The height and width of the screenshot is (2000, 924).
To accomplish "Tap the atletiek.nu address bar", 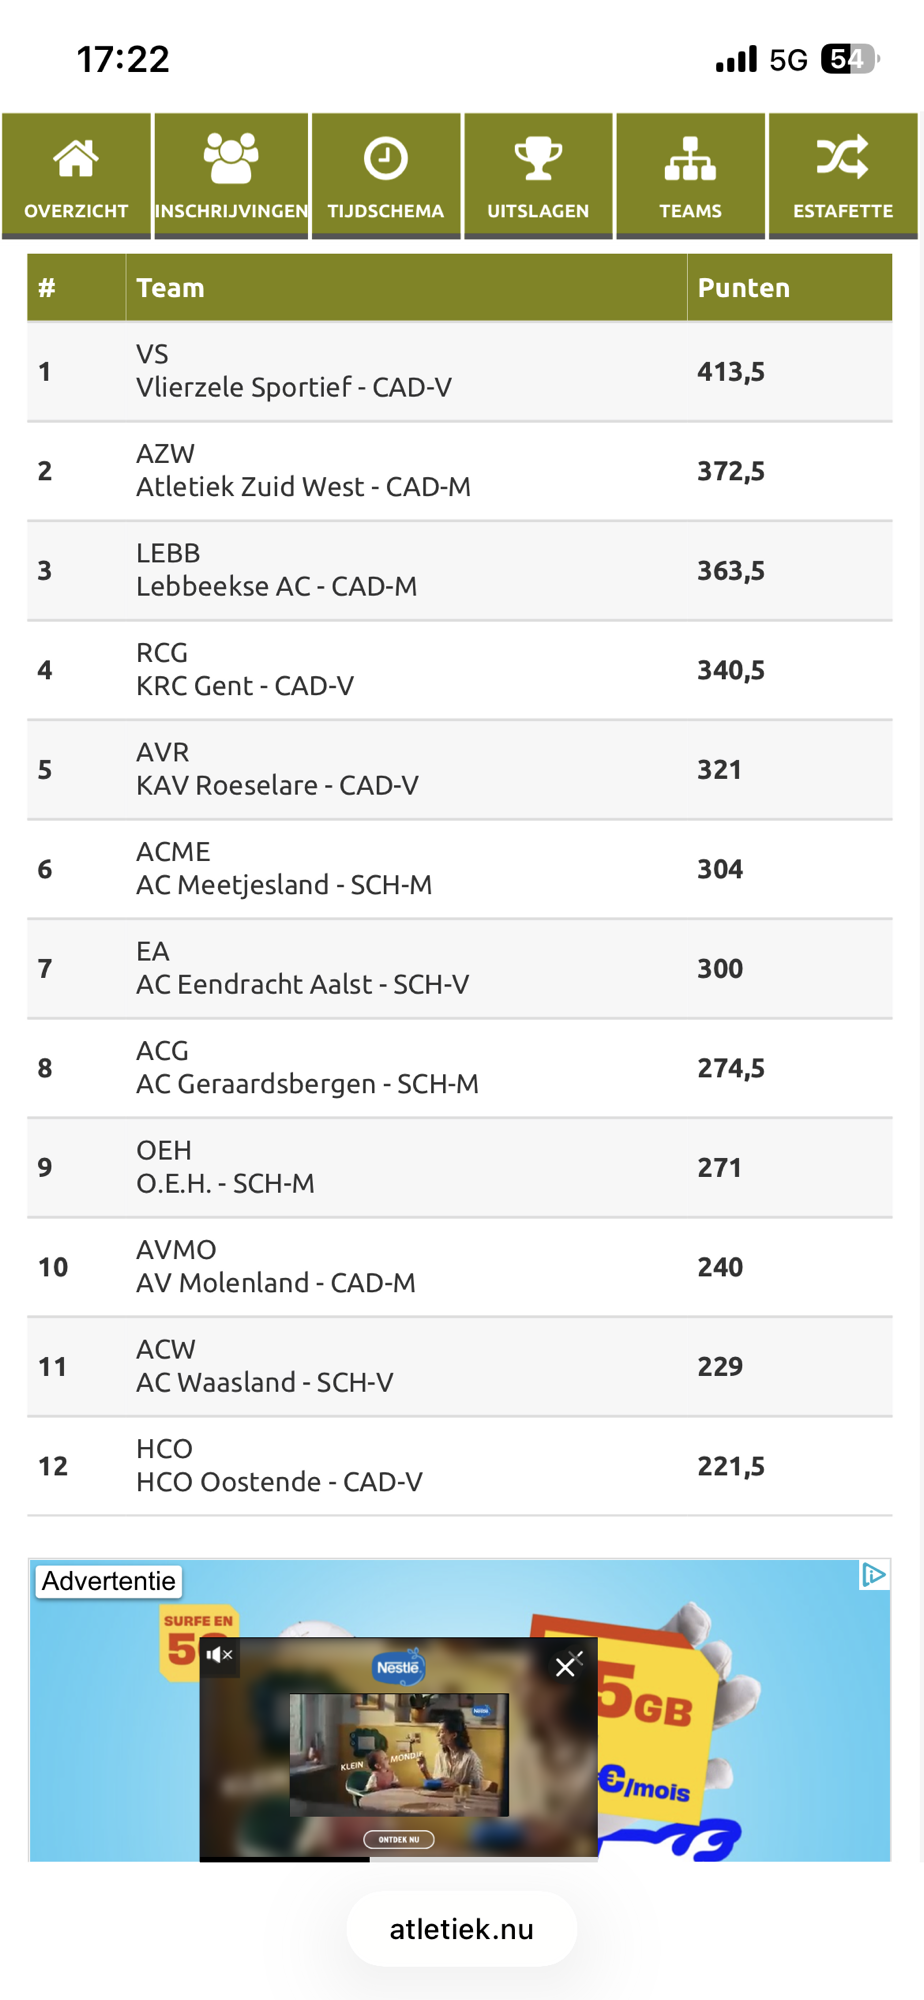I will point(461,1929).
